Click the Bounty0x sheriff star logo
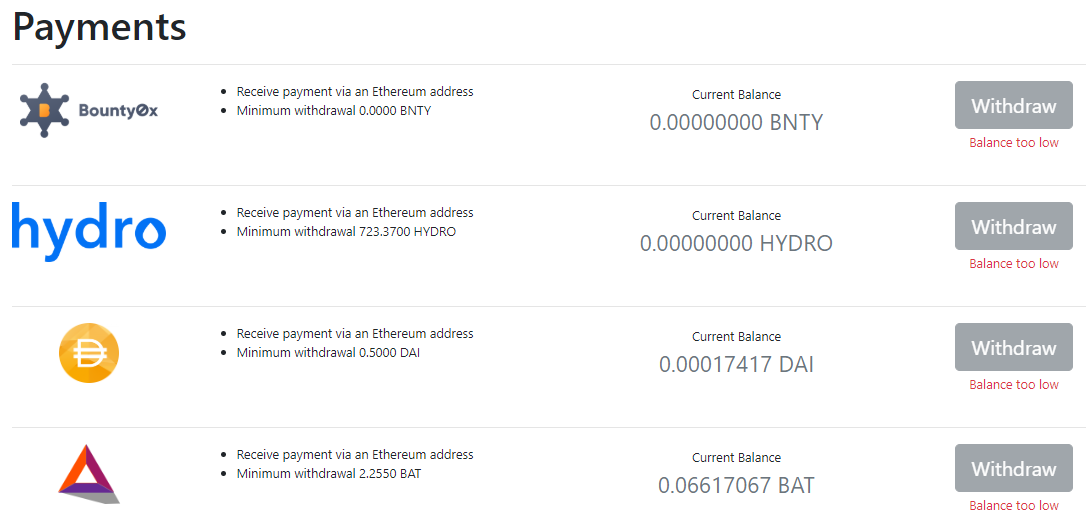Image resolution: width=1086 pixels, height=528 pixels. click(89, 110)
